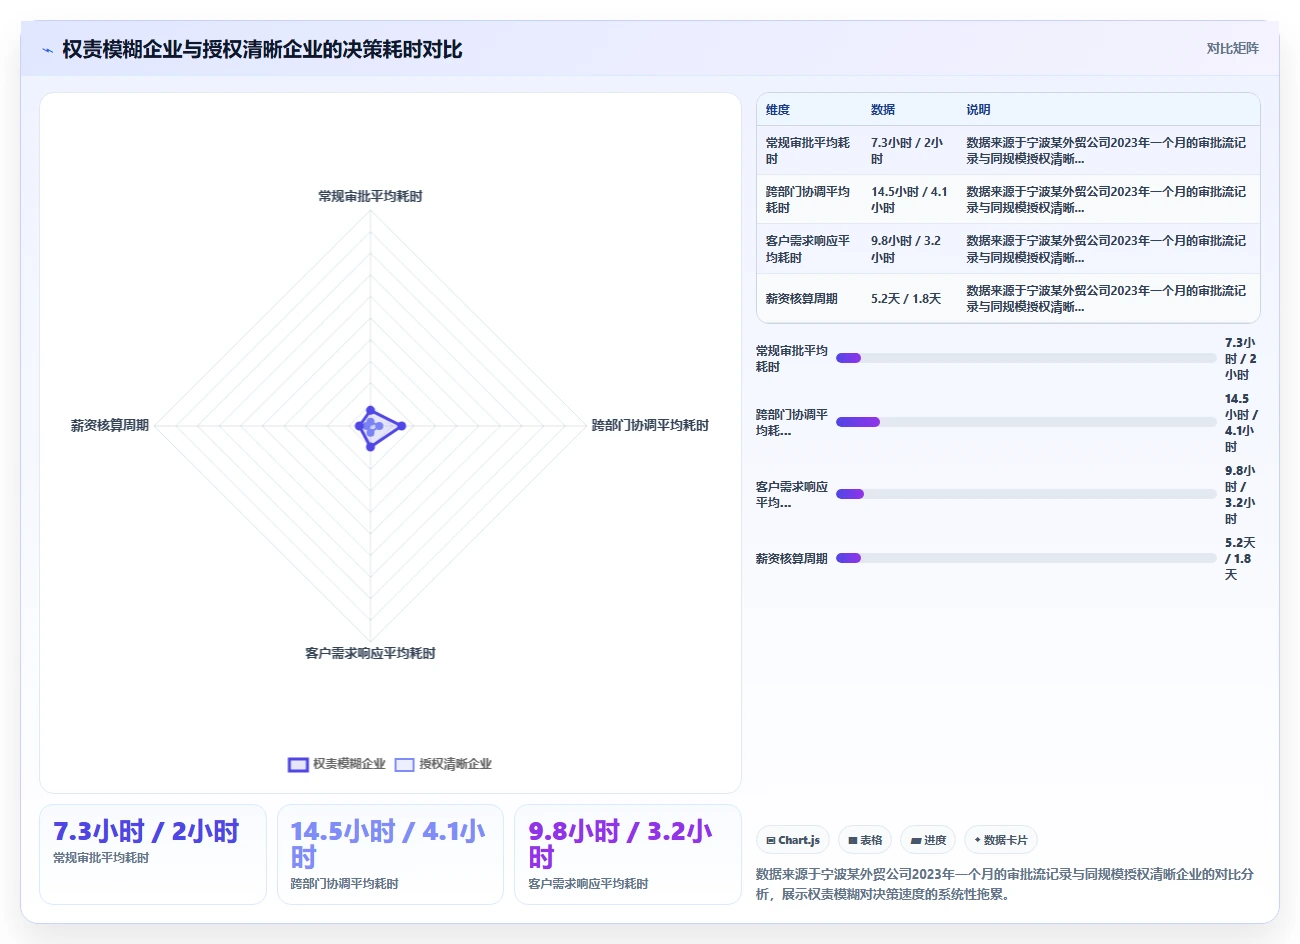The height and width of the screenshot is (944, 1300).
Task: Click the 进度 tag
Action: (x=928, y=840)
